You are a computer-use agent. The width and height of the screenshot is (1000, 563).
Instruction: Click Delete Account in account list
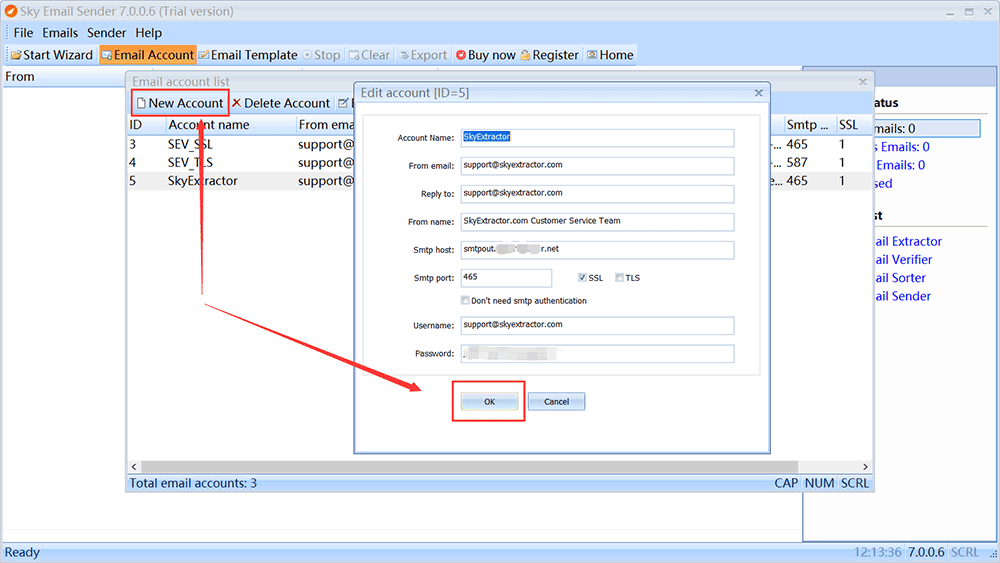[280, 103]
